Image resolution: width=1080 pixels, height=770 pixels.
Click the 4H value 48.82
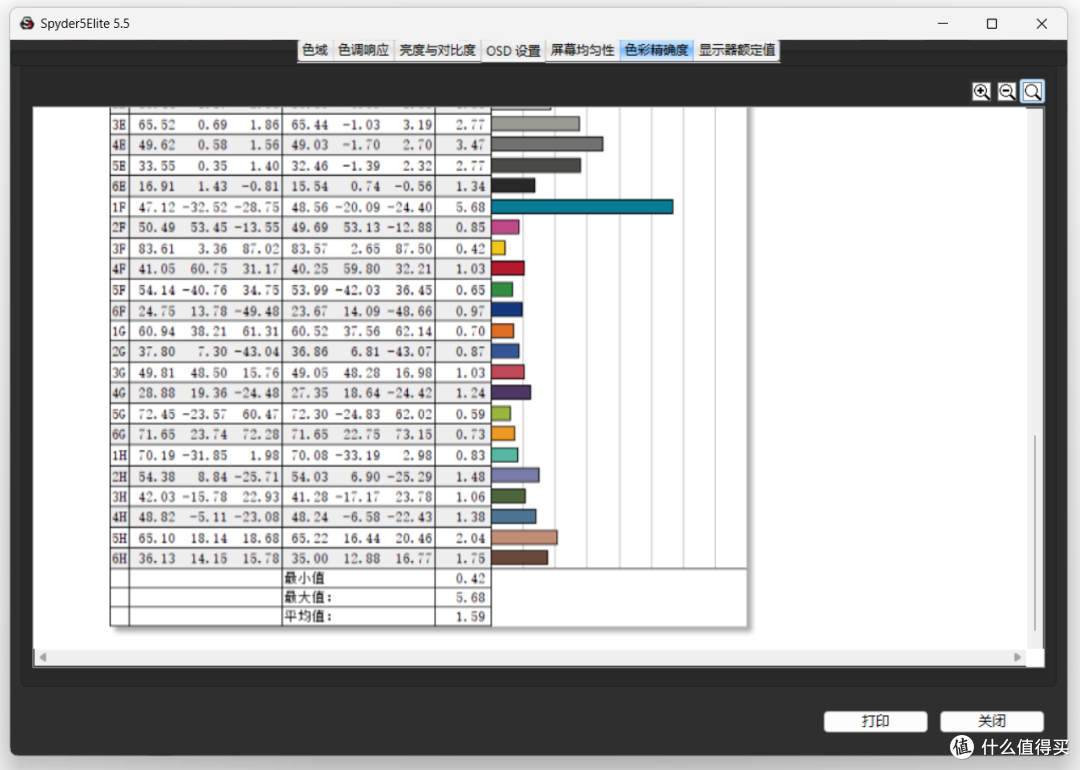[x=156, y=517]
